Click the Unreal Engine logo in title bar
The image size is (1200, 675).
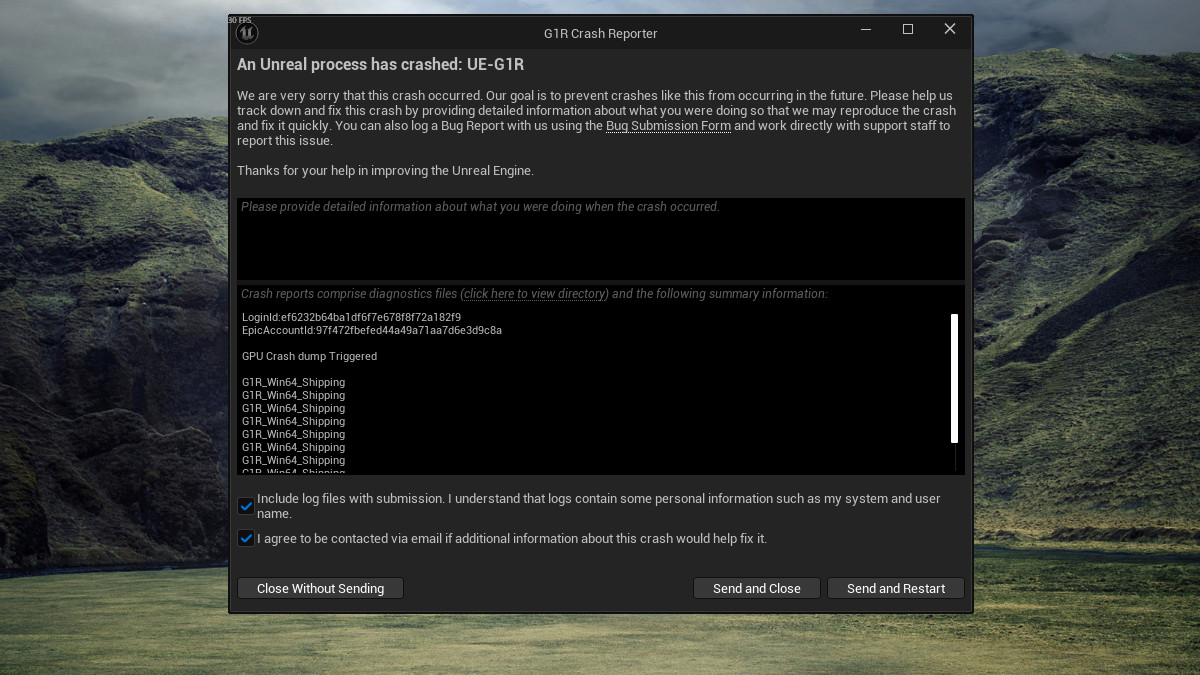point(246,33)
